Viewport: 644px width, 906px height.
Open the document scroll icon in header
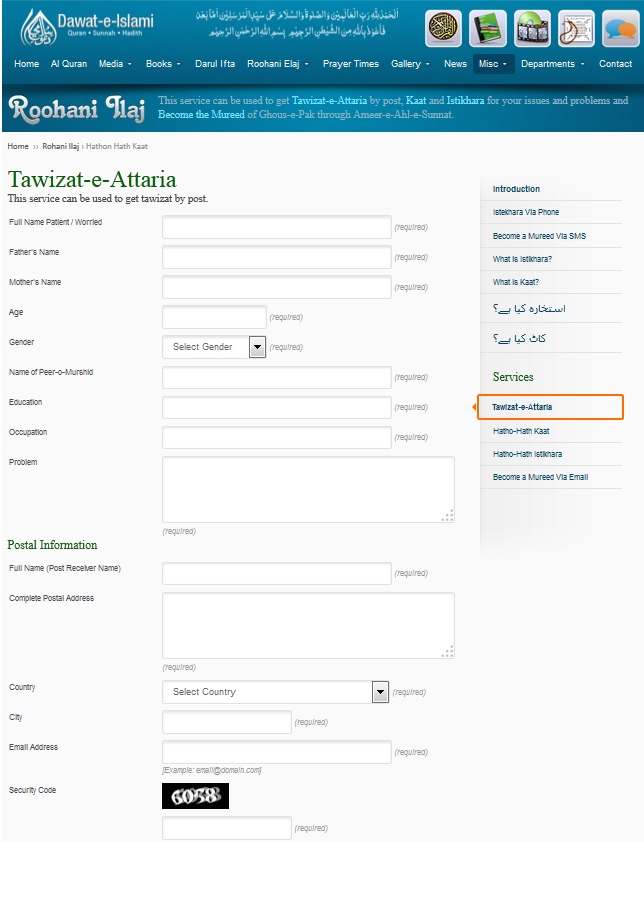pyautogui.click(x=576, y=28)
